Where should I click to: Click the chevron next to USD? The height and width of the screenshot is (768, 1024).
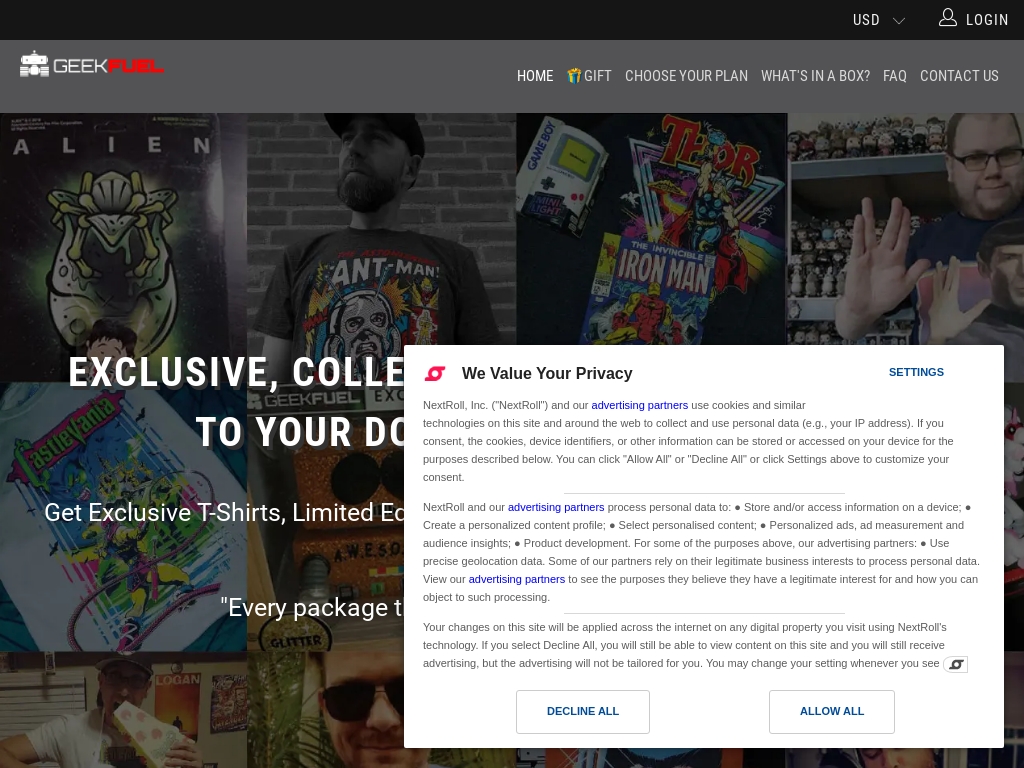(x=899, y=20)
